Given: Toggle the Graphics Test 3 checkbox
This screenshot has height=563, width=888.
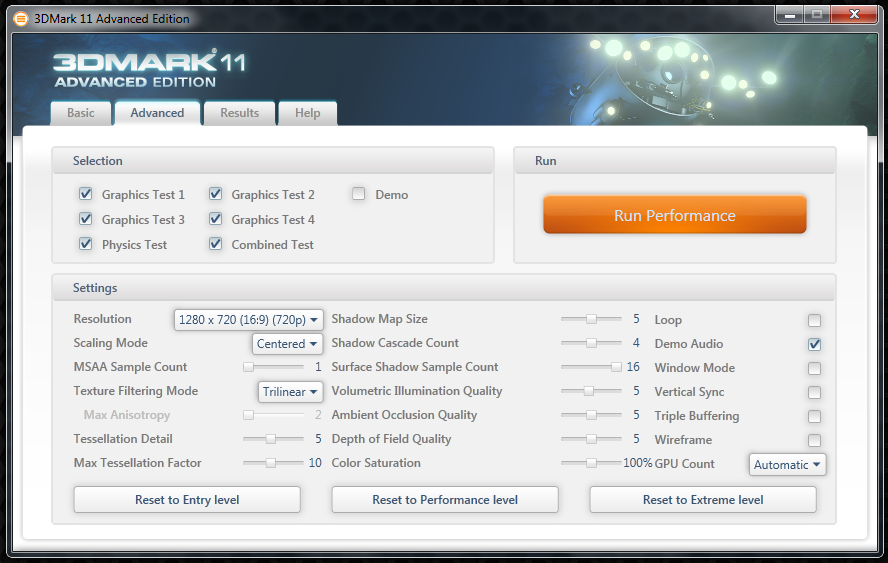Looking at the screenshot, I should [x=86, y=219].
